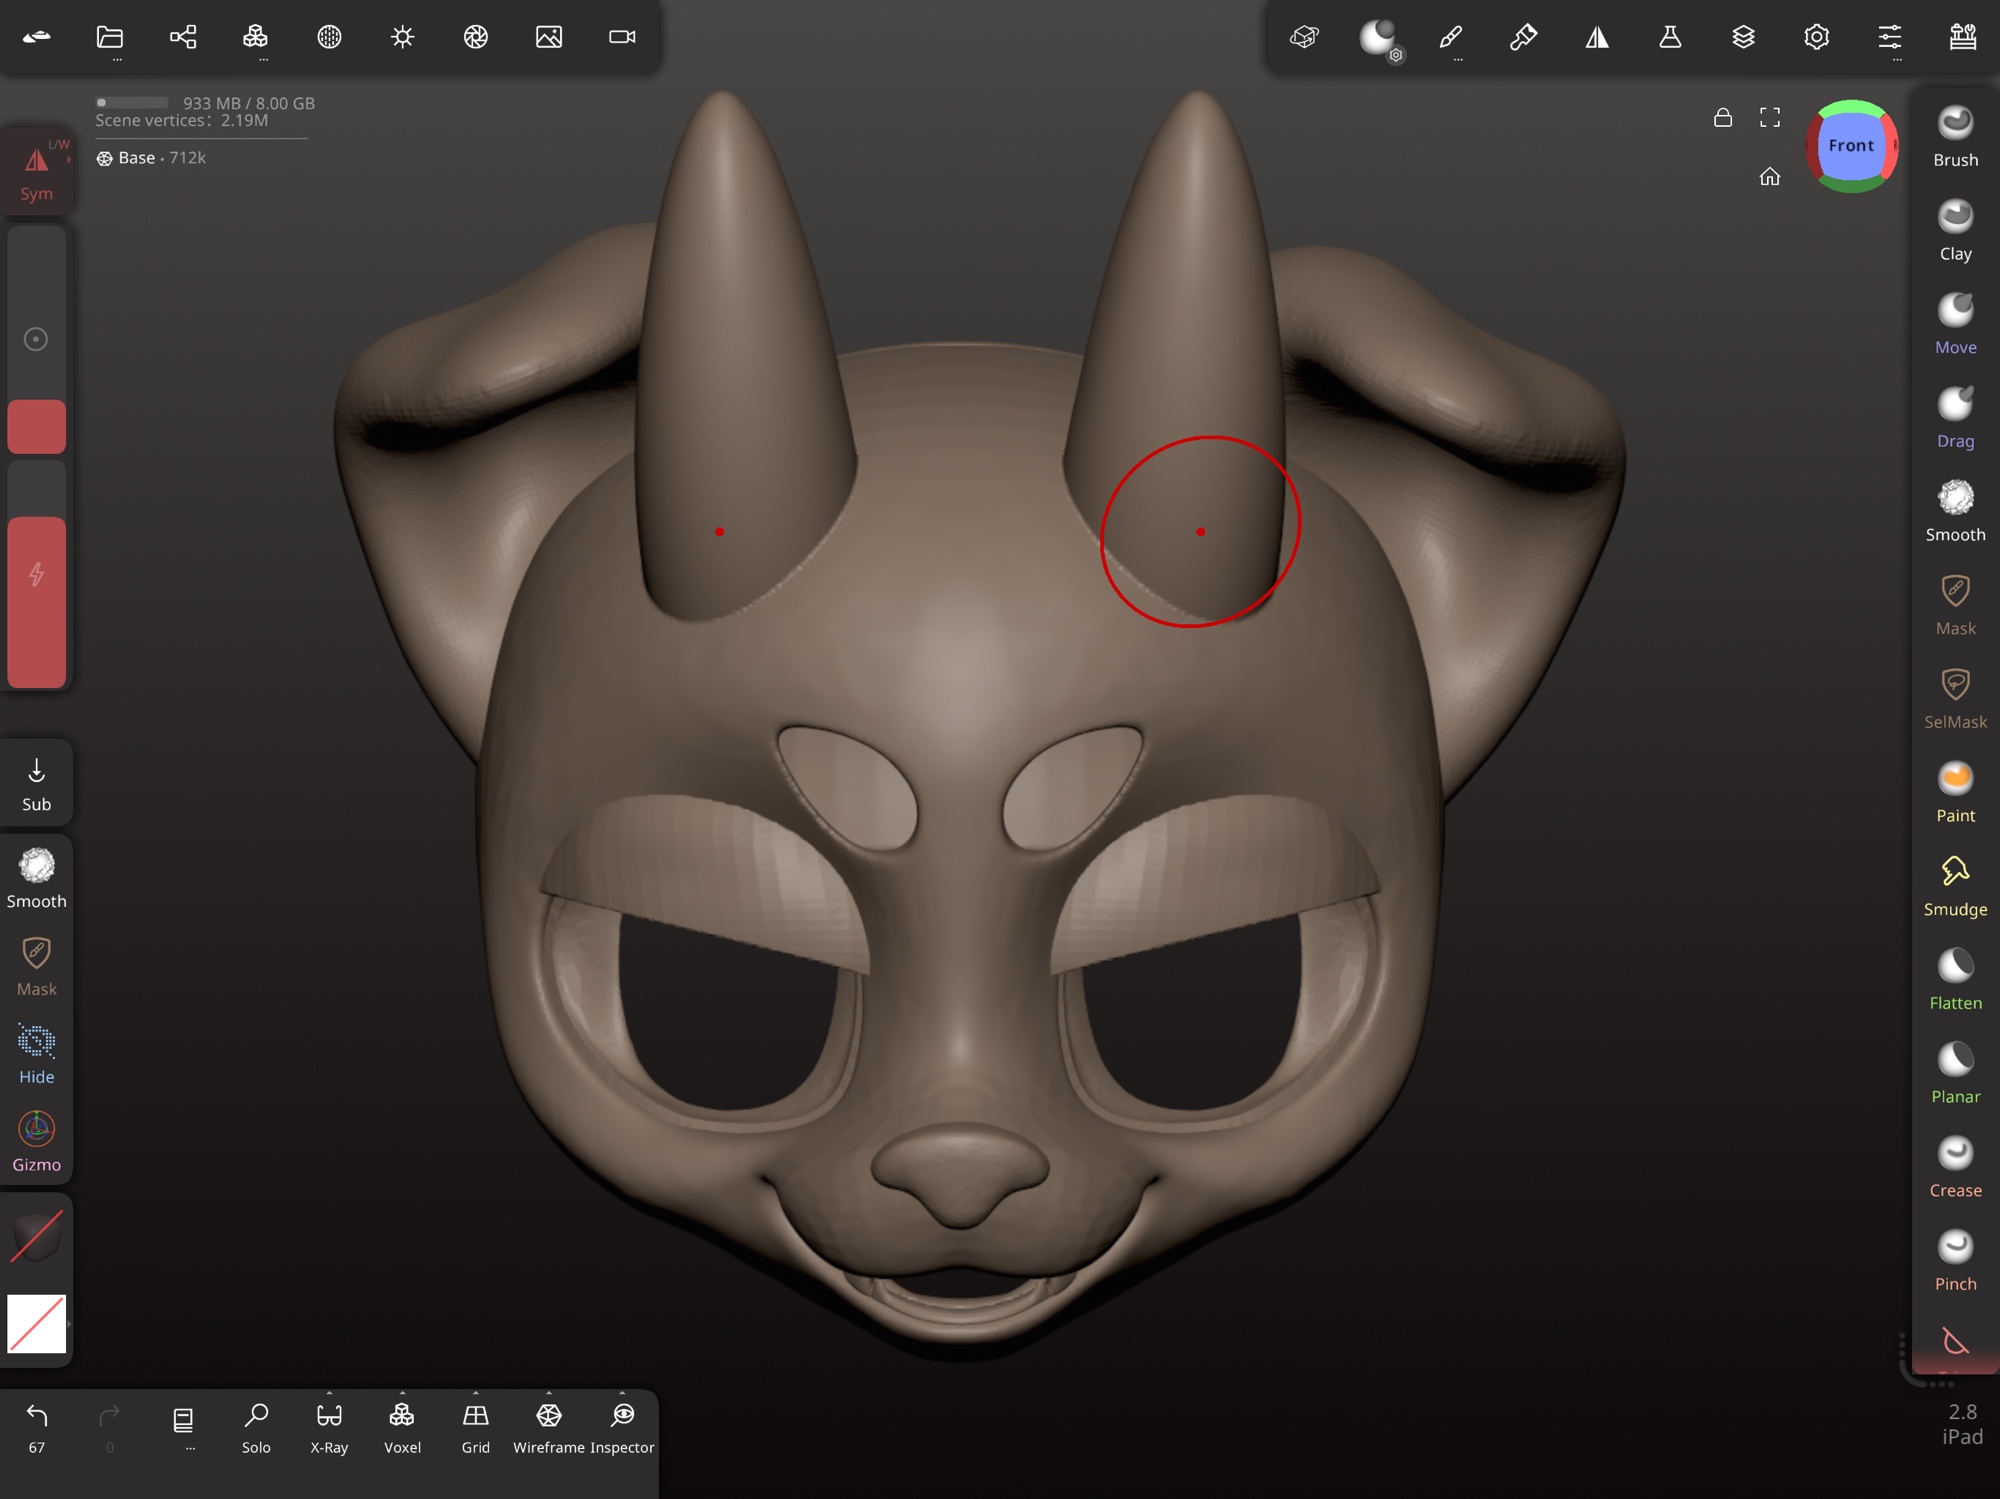Open the Inspector options
The height and width of the screenshot is (1499, 2000).
tap(622, 1427)
